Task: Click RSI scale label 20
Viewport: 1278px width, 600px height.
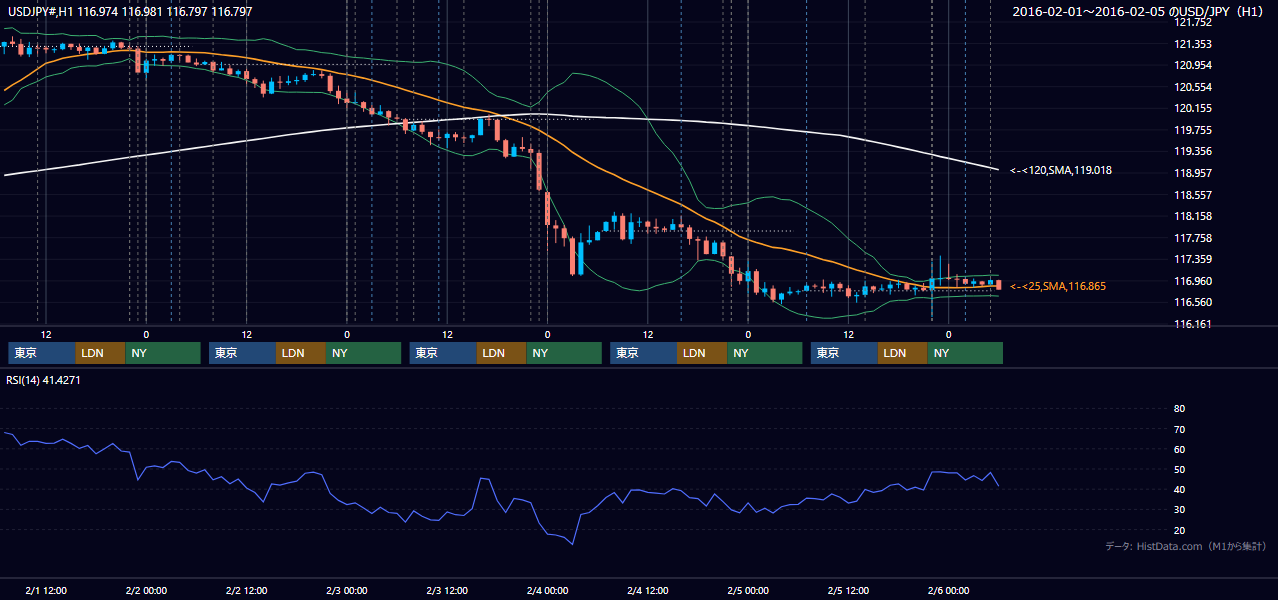Action: (x=1179, y=530)
